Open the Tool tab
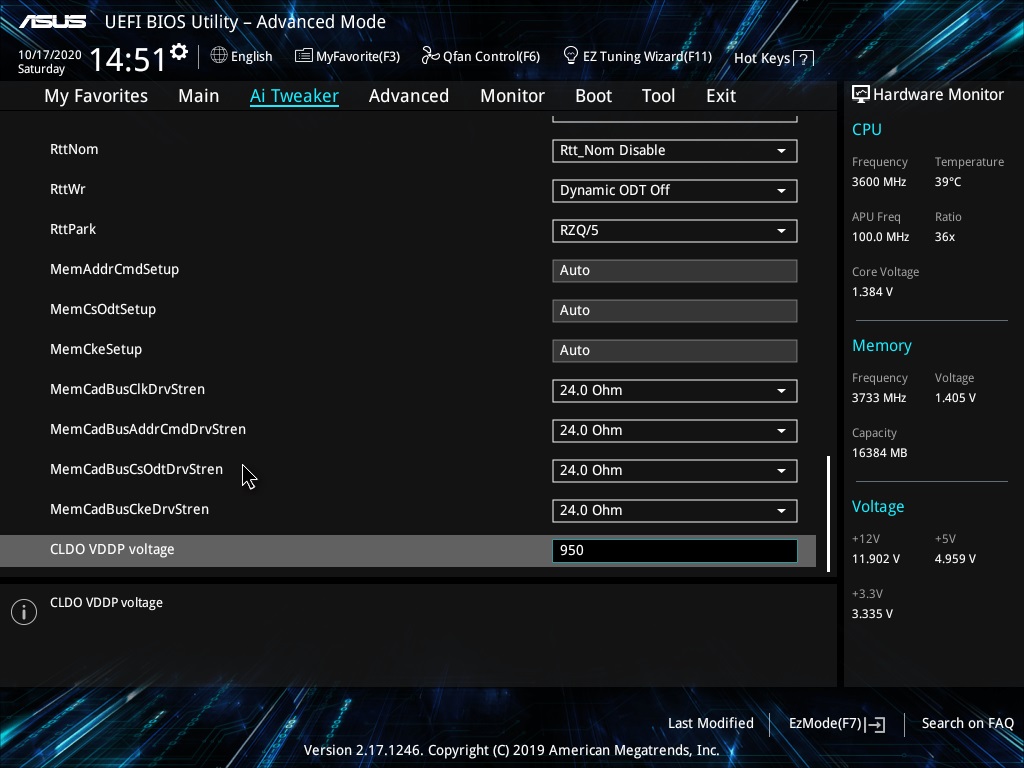 (x=658, y=96)
